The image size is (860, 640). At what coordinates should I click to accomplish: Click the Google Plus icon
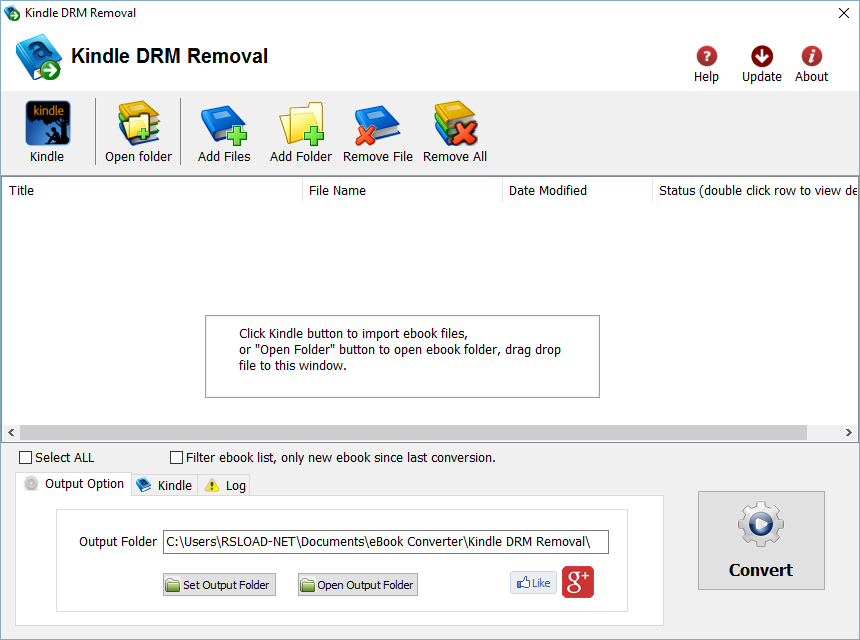coord(578,582)
